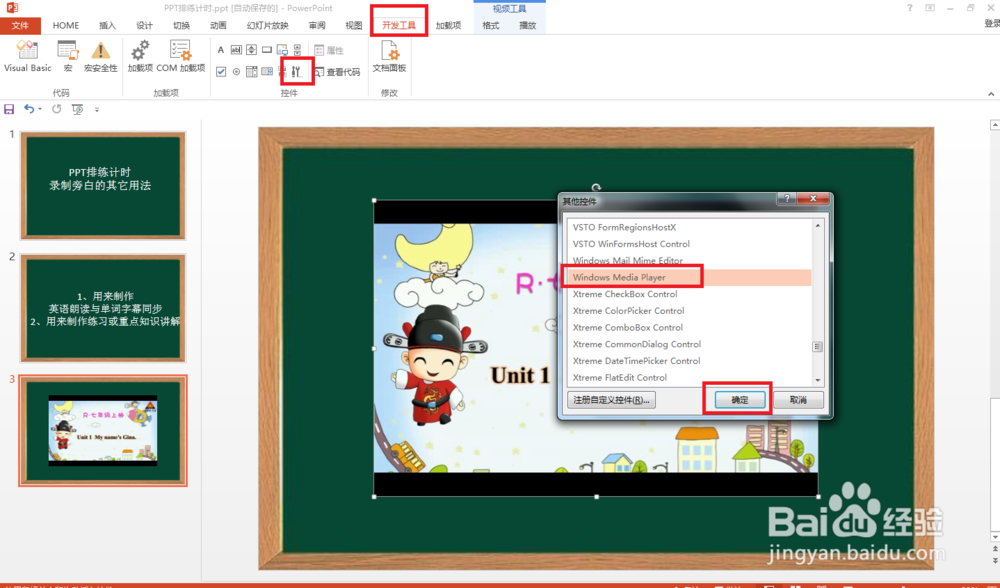The width and height of the screenshot is (1000, 588).
Task: Open the 文档面板 document panel
Action: pos(389,56)
